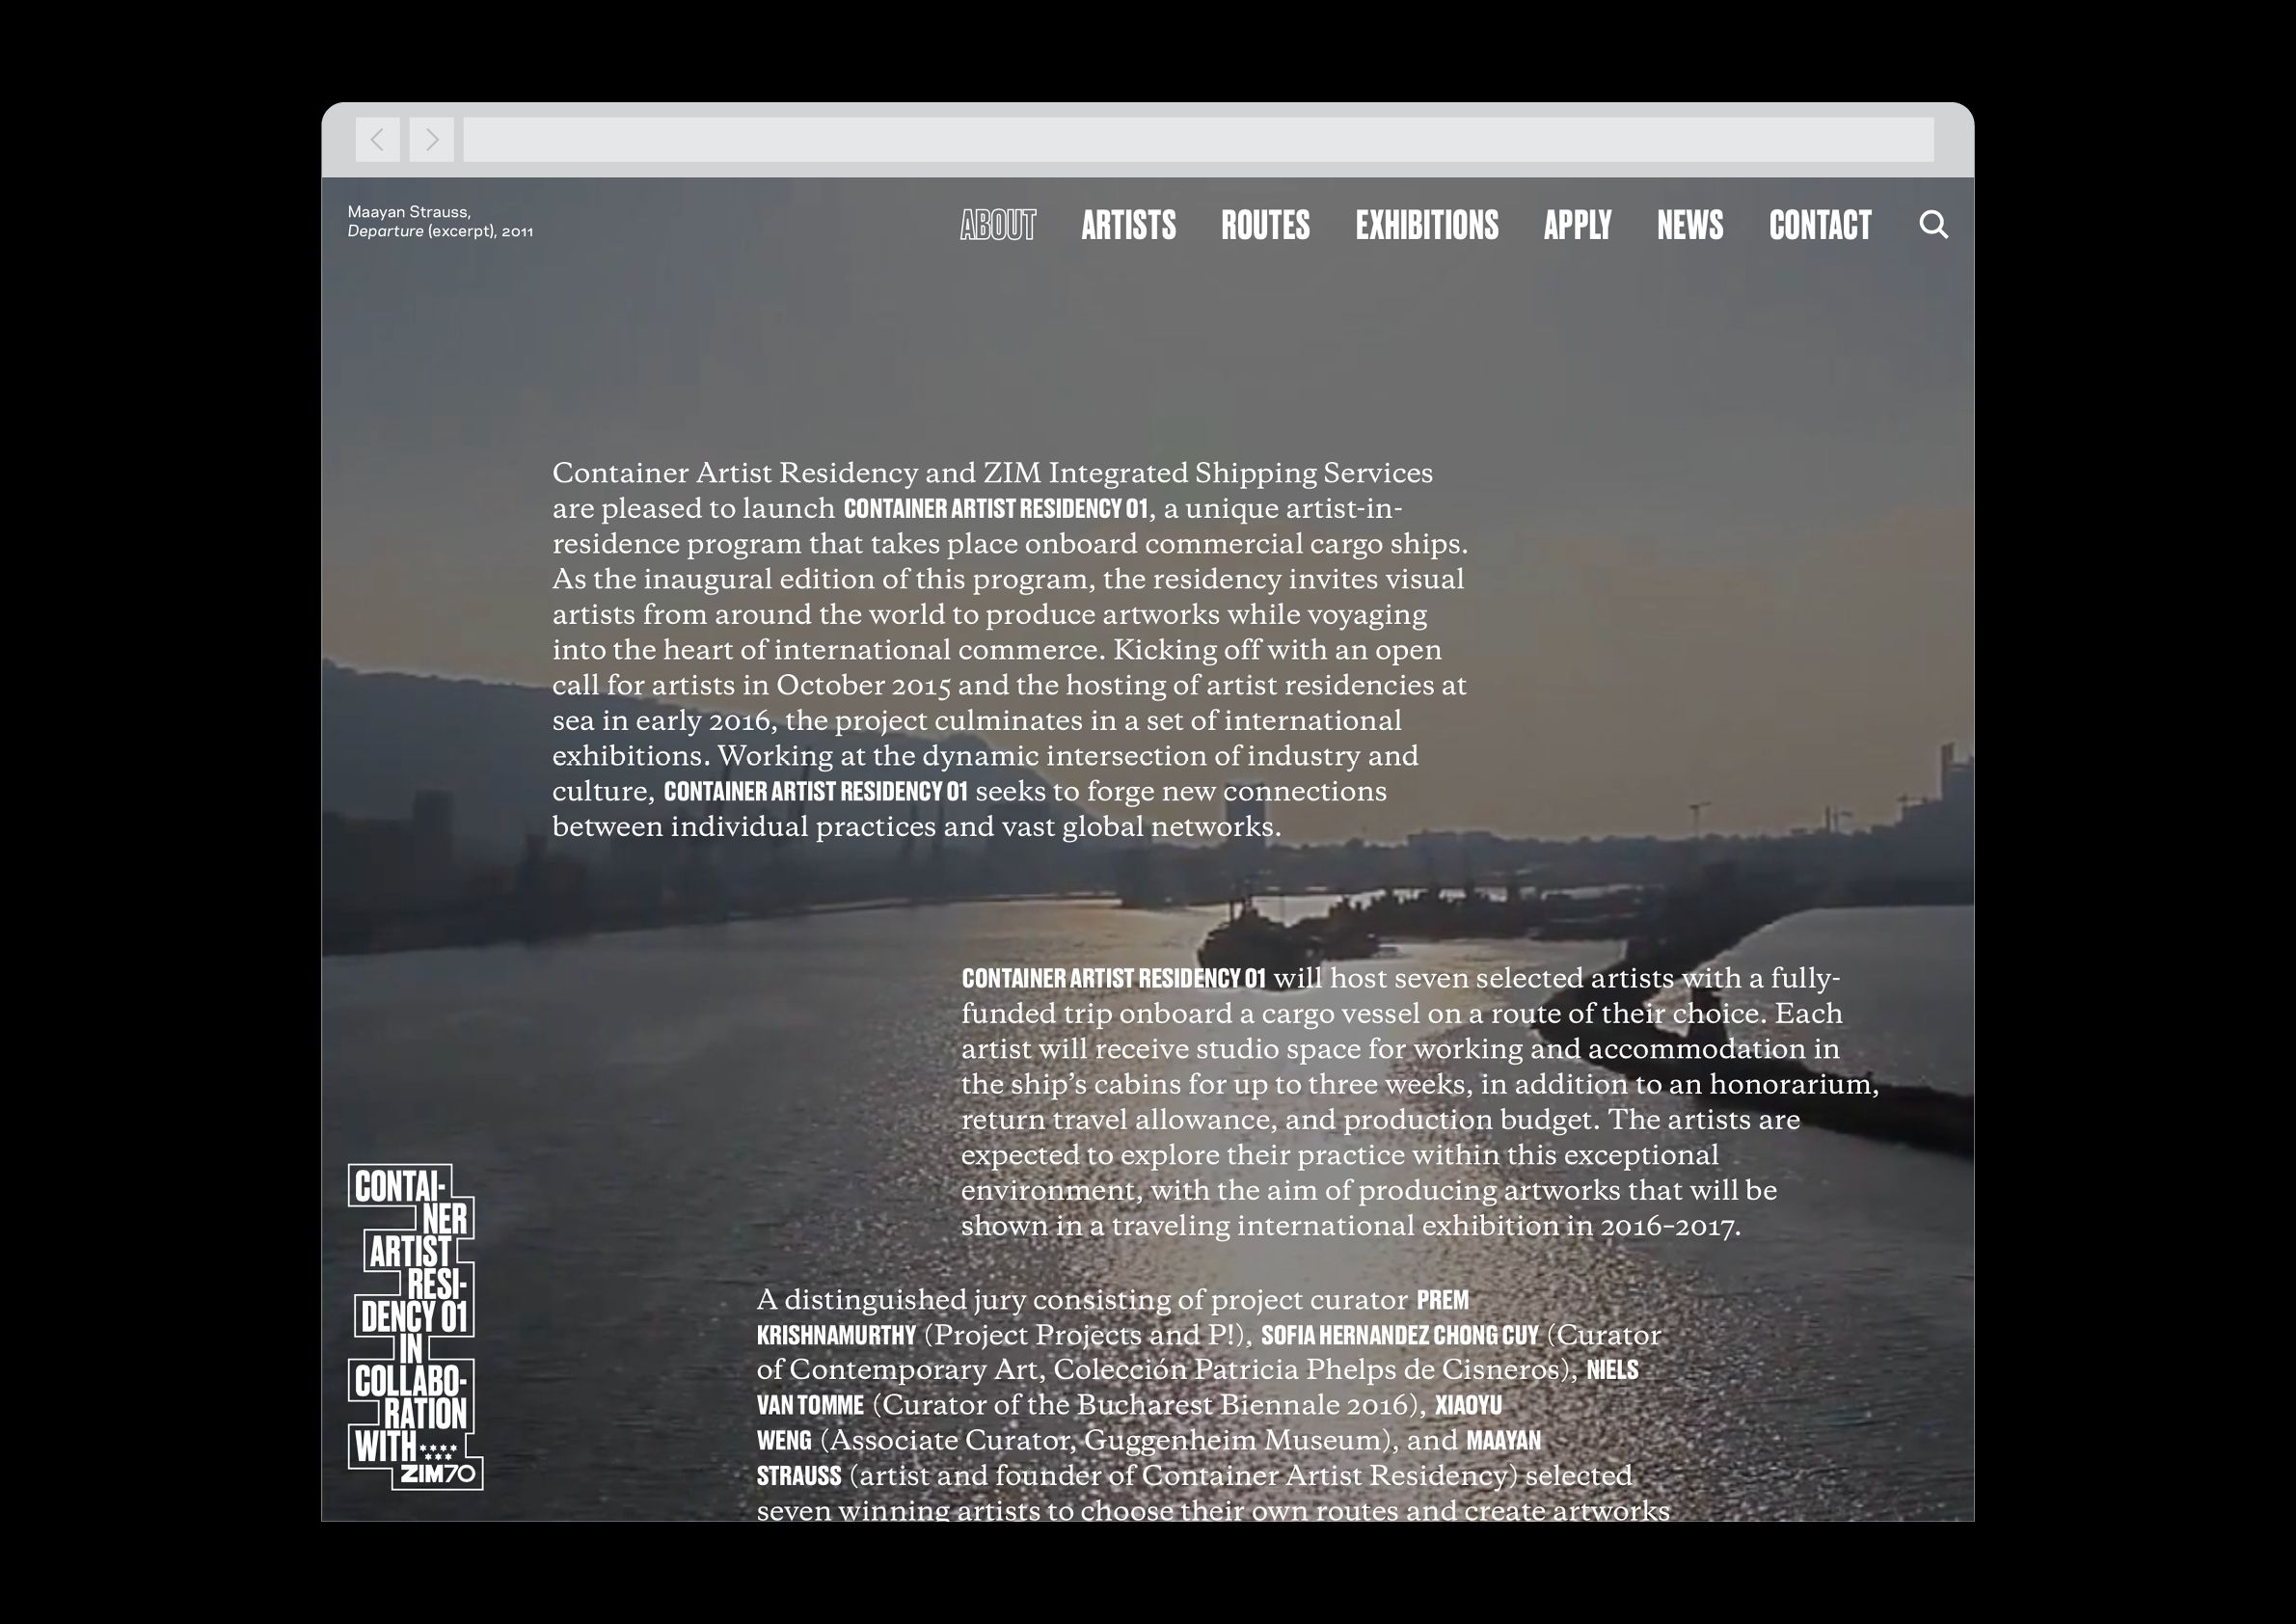Click the ZIM70 mark in the logo

pyautogui.click(x=438, y=1473)
